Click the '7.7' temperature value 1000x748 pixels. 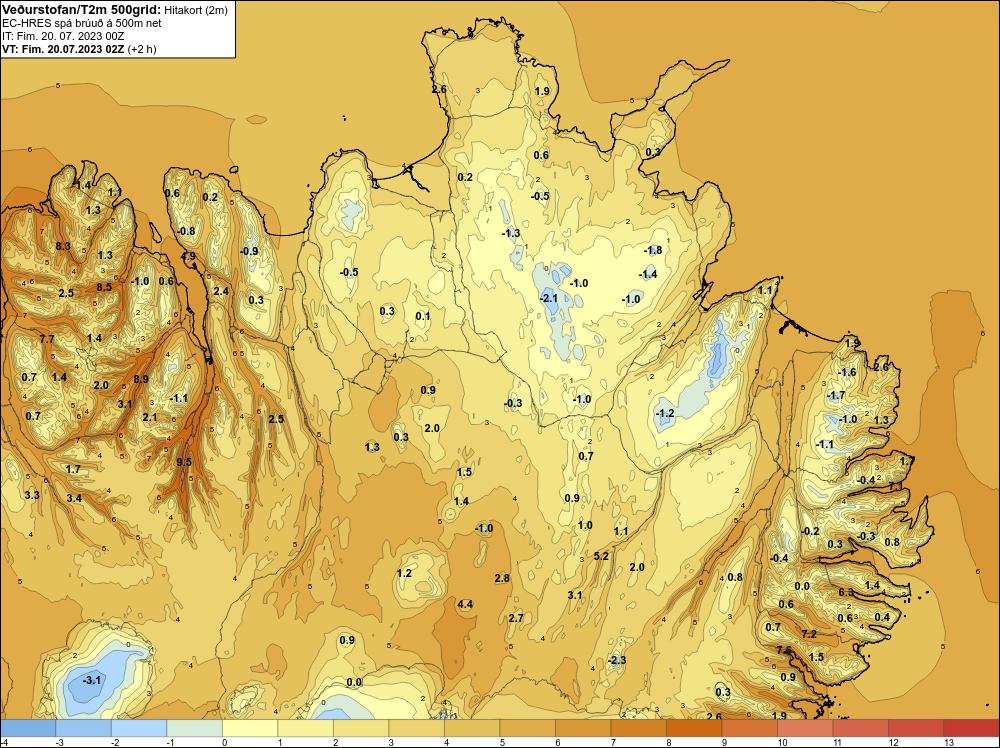coord(47,339)
